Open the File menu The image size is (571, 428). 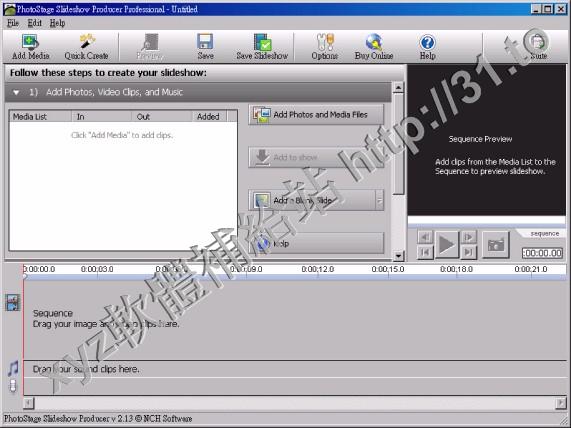click(x=13, y=23)
